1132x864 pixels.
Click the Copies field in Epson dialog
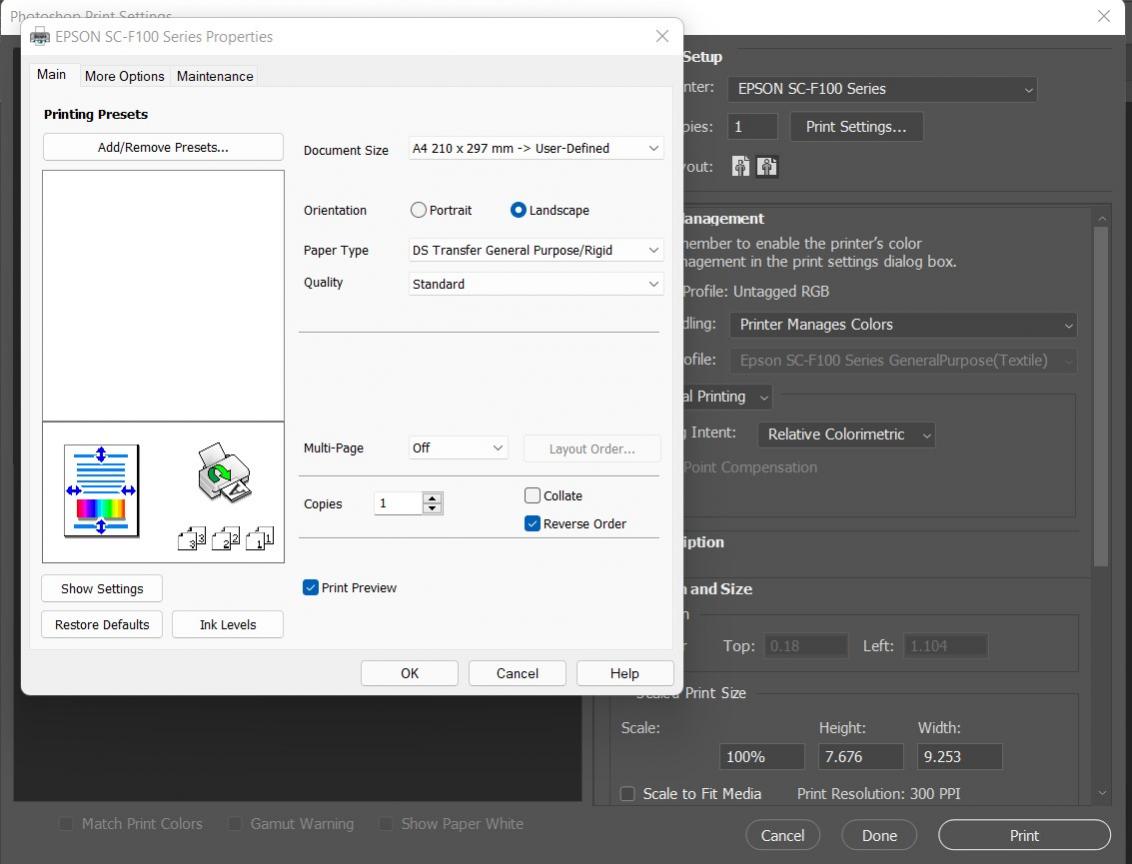pos(398,503)
